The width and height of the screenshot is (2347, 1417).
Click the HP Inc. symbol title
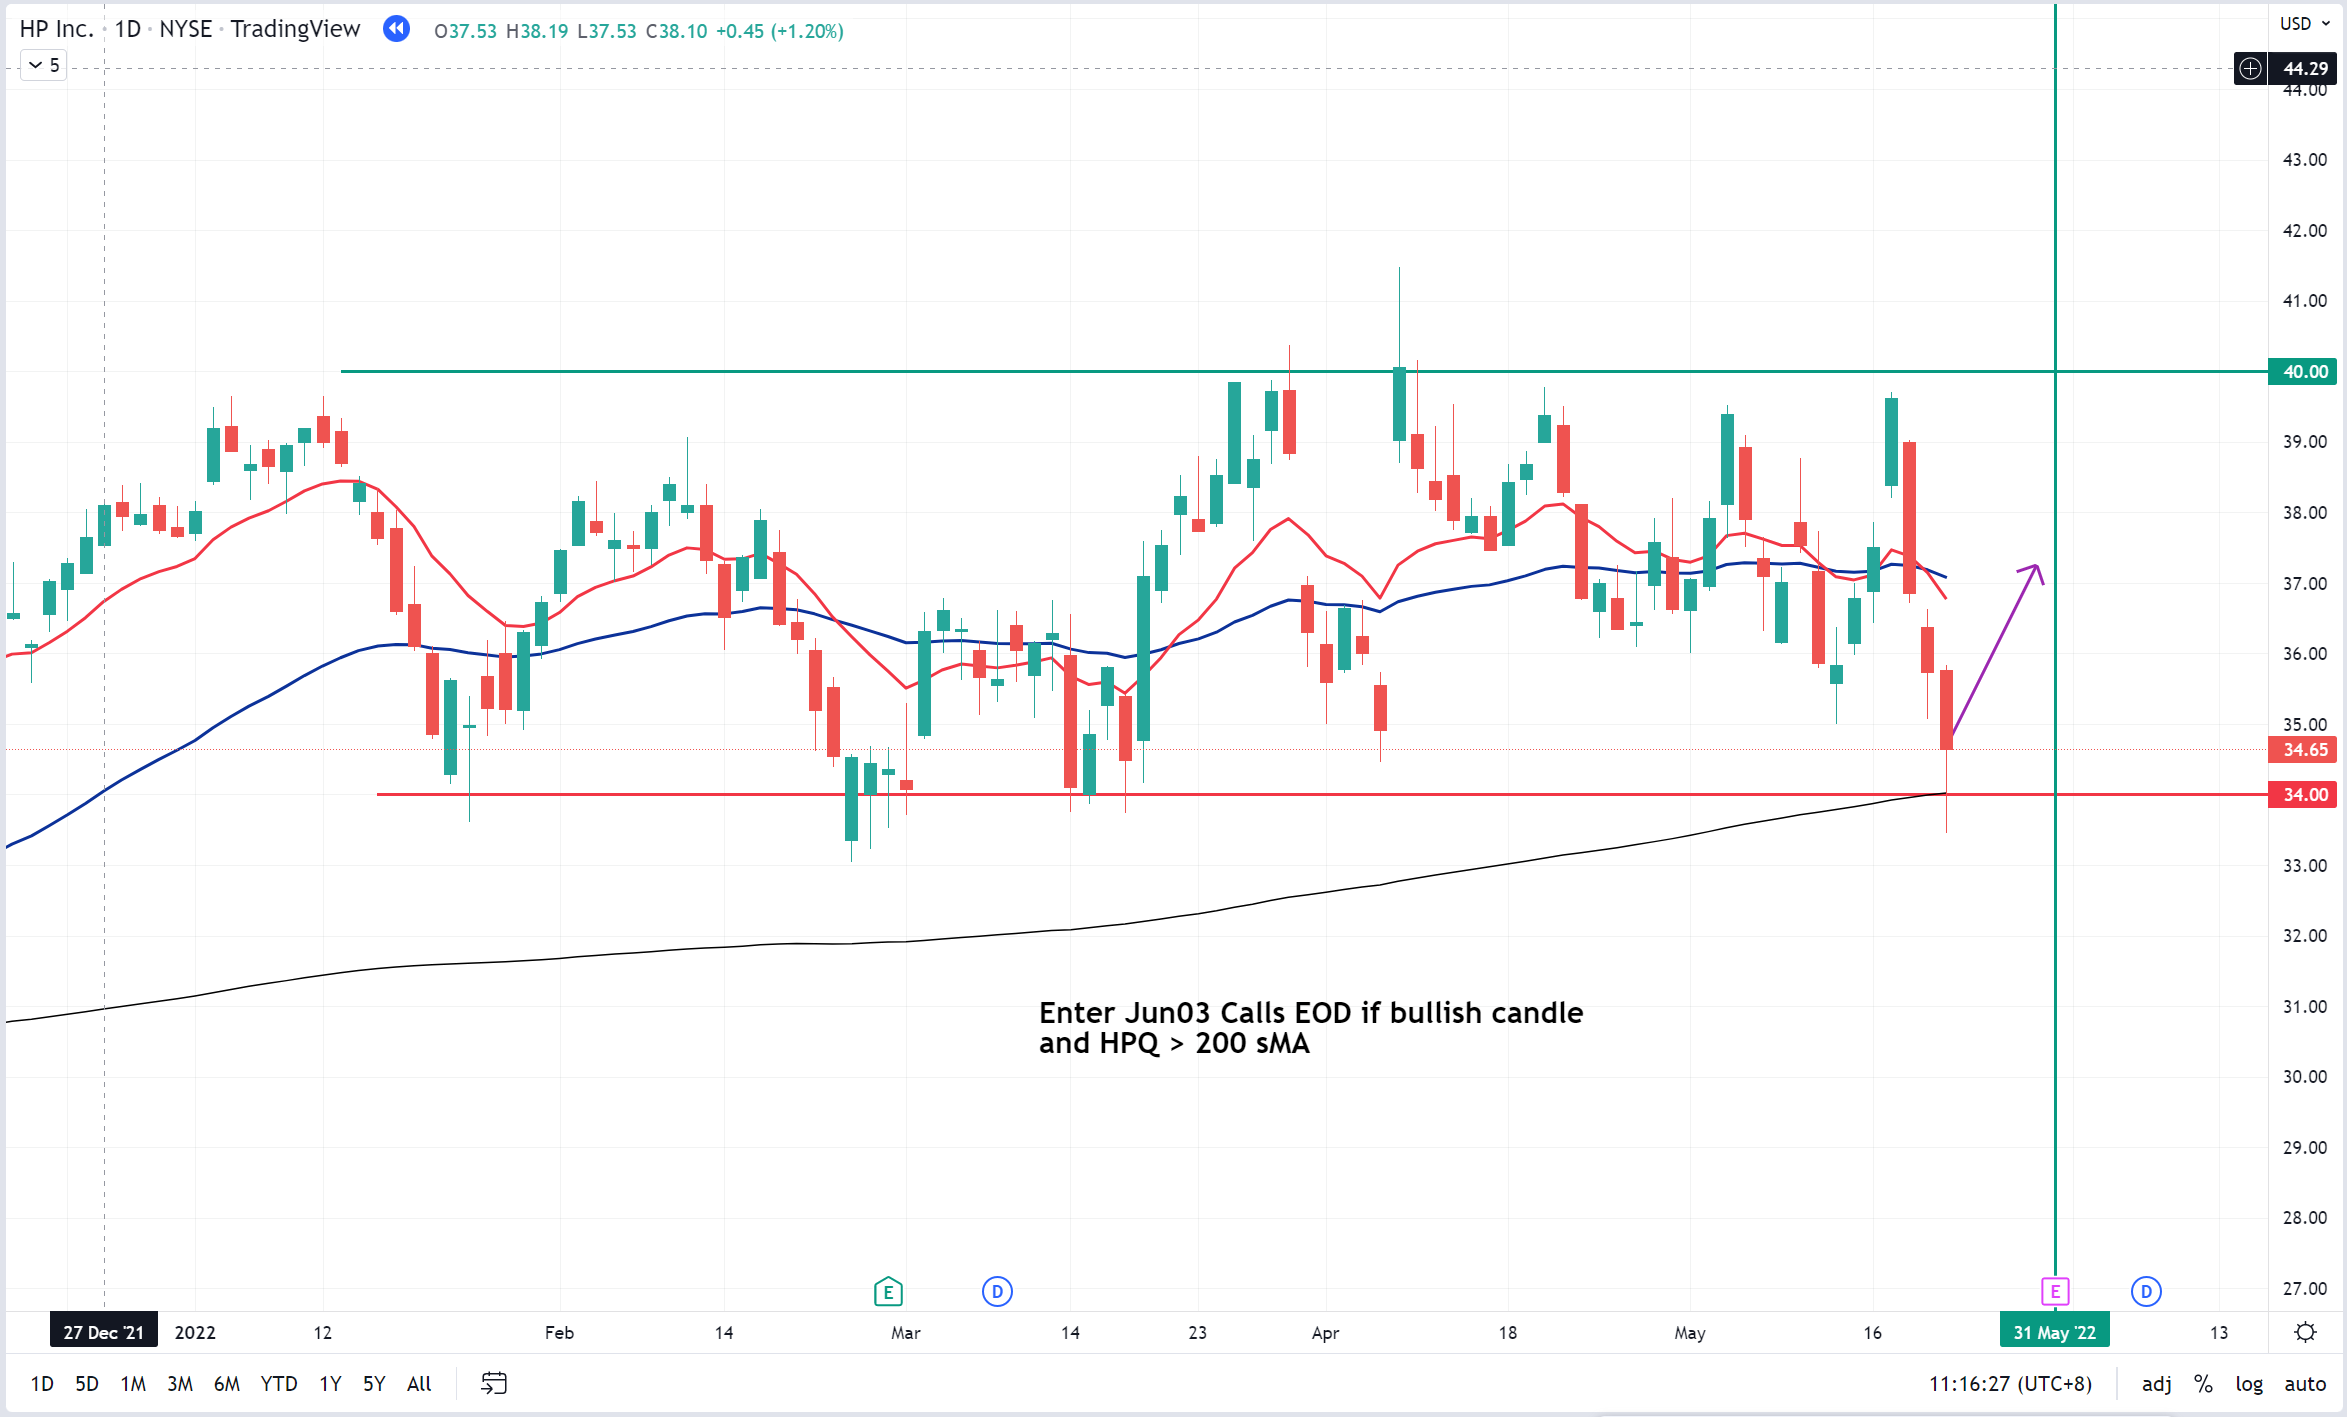pos(57,29)
